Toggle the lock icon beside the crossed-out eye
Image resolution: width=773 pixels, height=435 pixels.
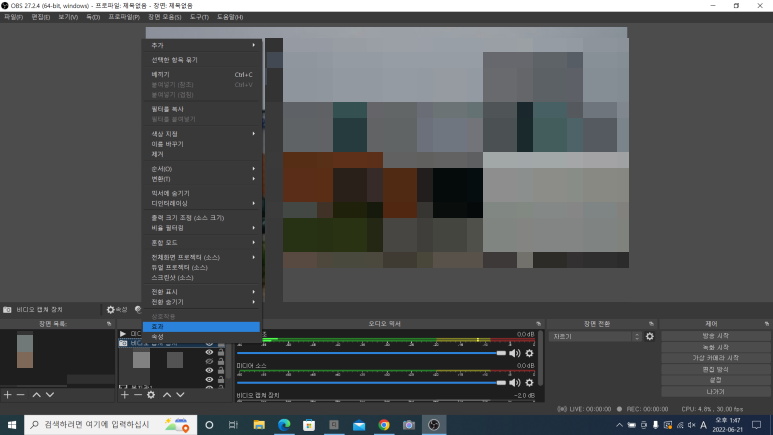(221, 362)
